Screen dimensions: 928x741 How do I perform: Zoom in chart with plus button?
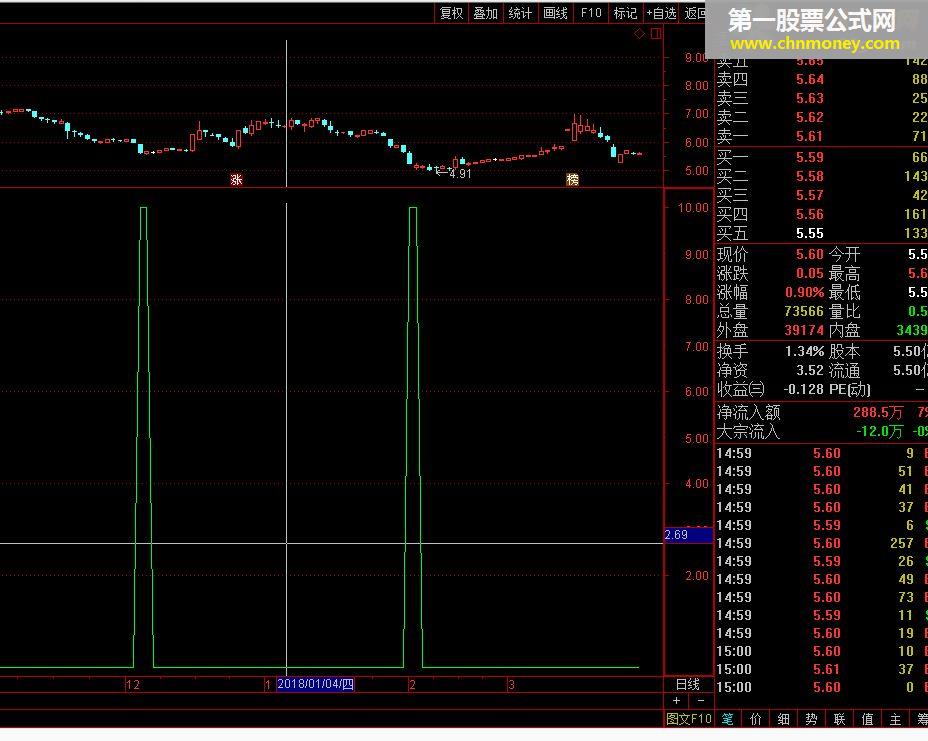click(x=676, y=701)
